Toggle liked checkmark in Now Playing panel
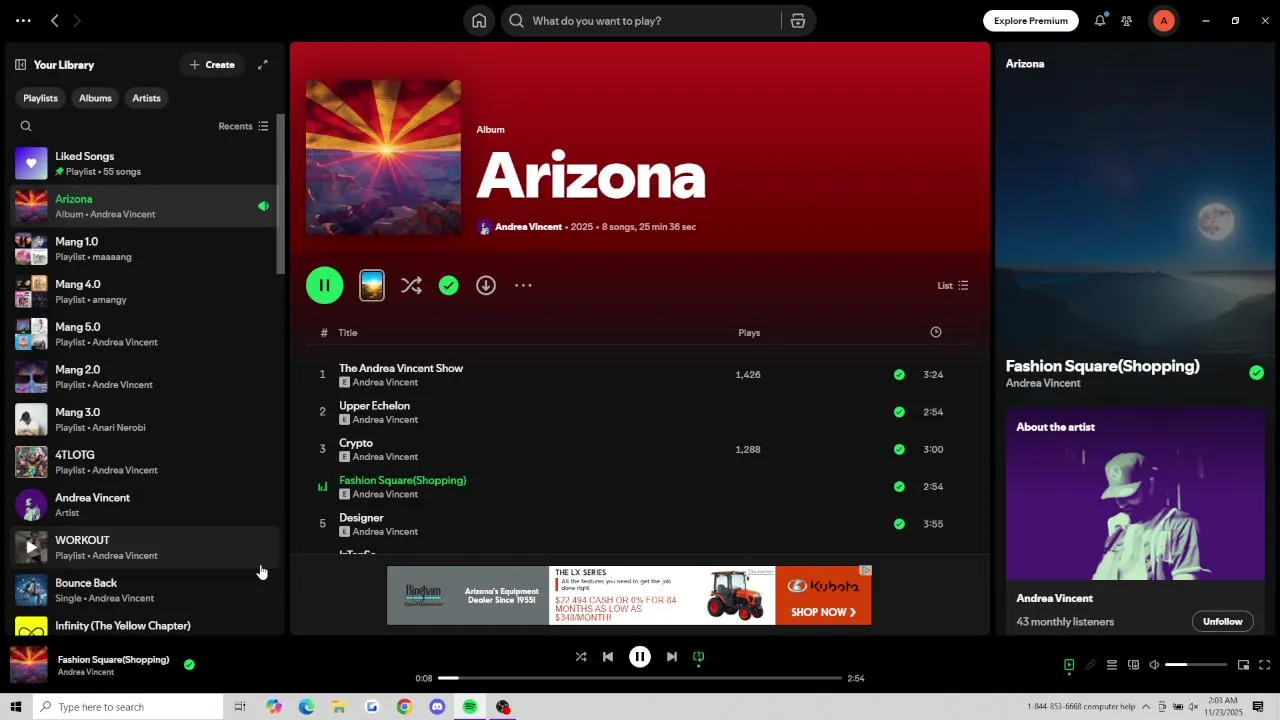The width and height of the screenshot is (1280, 720). 1256,373
